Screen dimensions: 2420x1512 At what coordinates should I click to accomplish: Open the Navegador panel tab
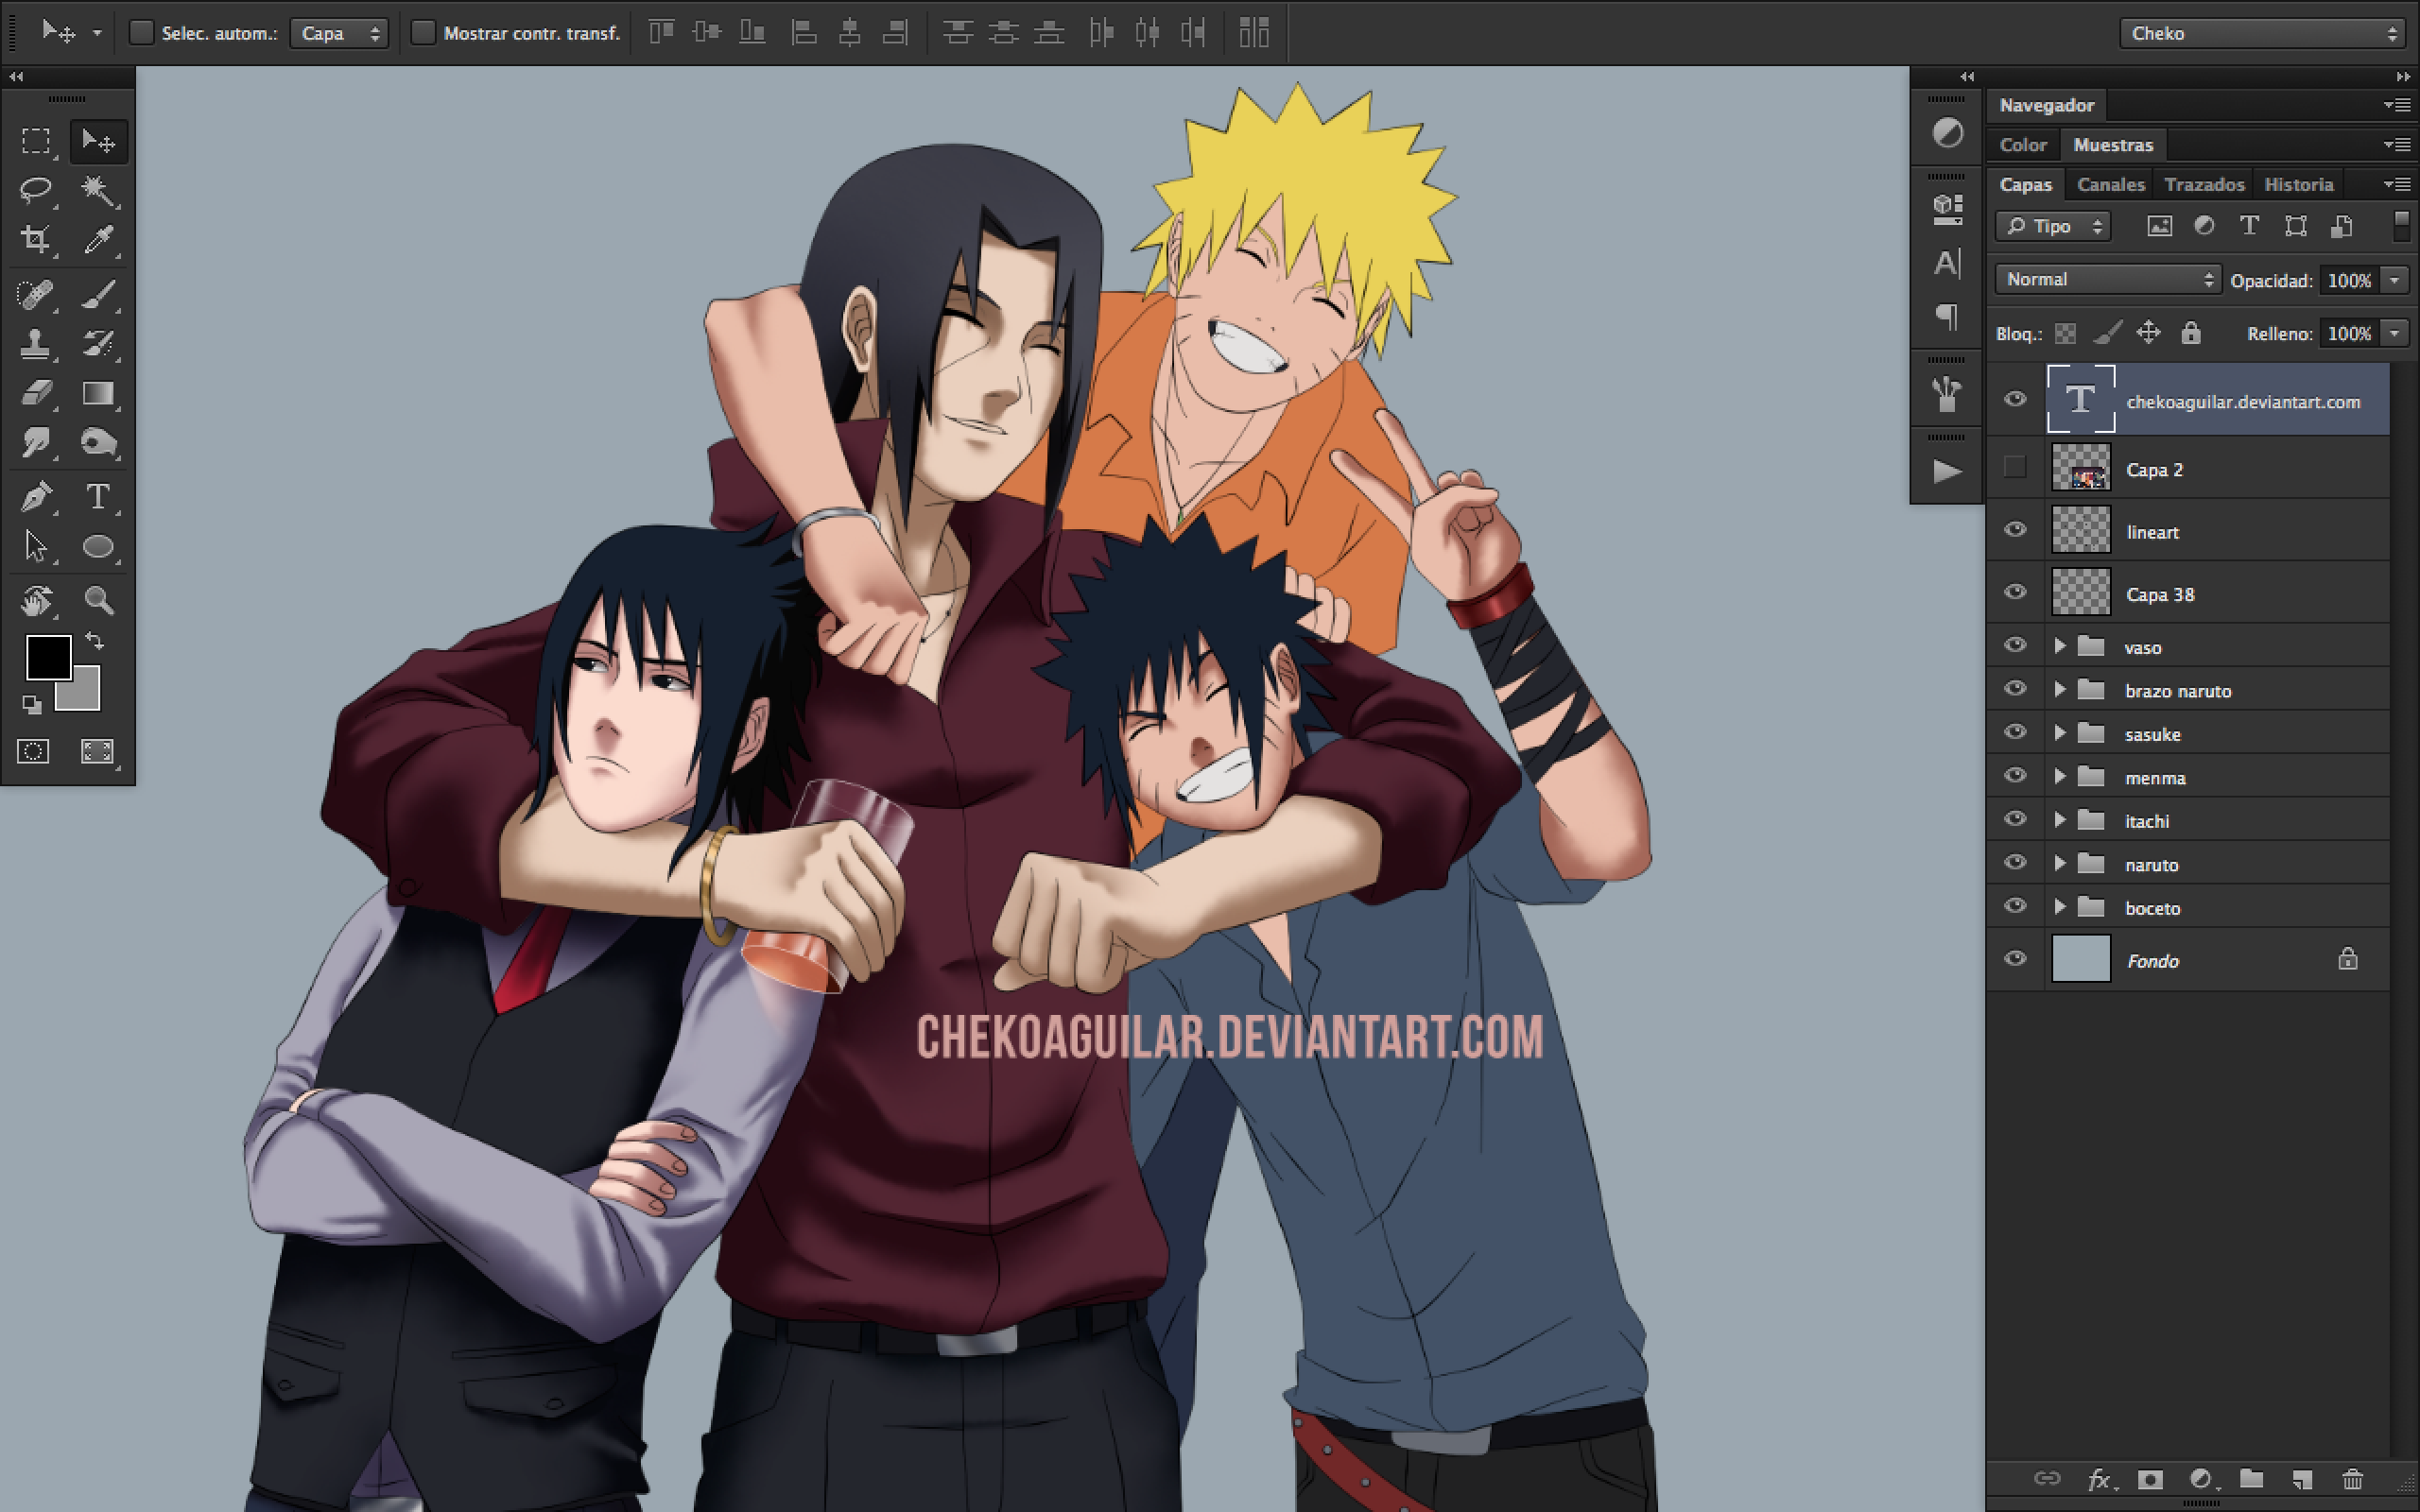coord(2046,105)
